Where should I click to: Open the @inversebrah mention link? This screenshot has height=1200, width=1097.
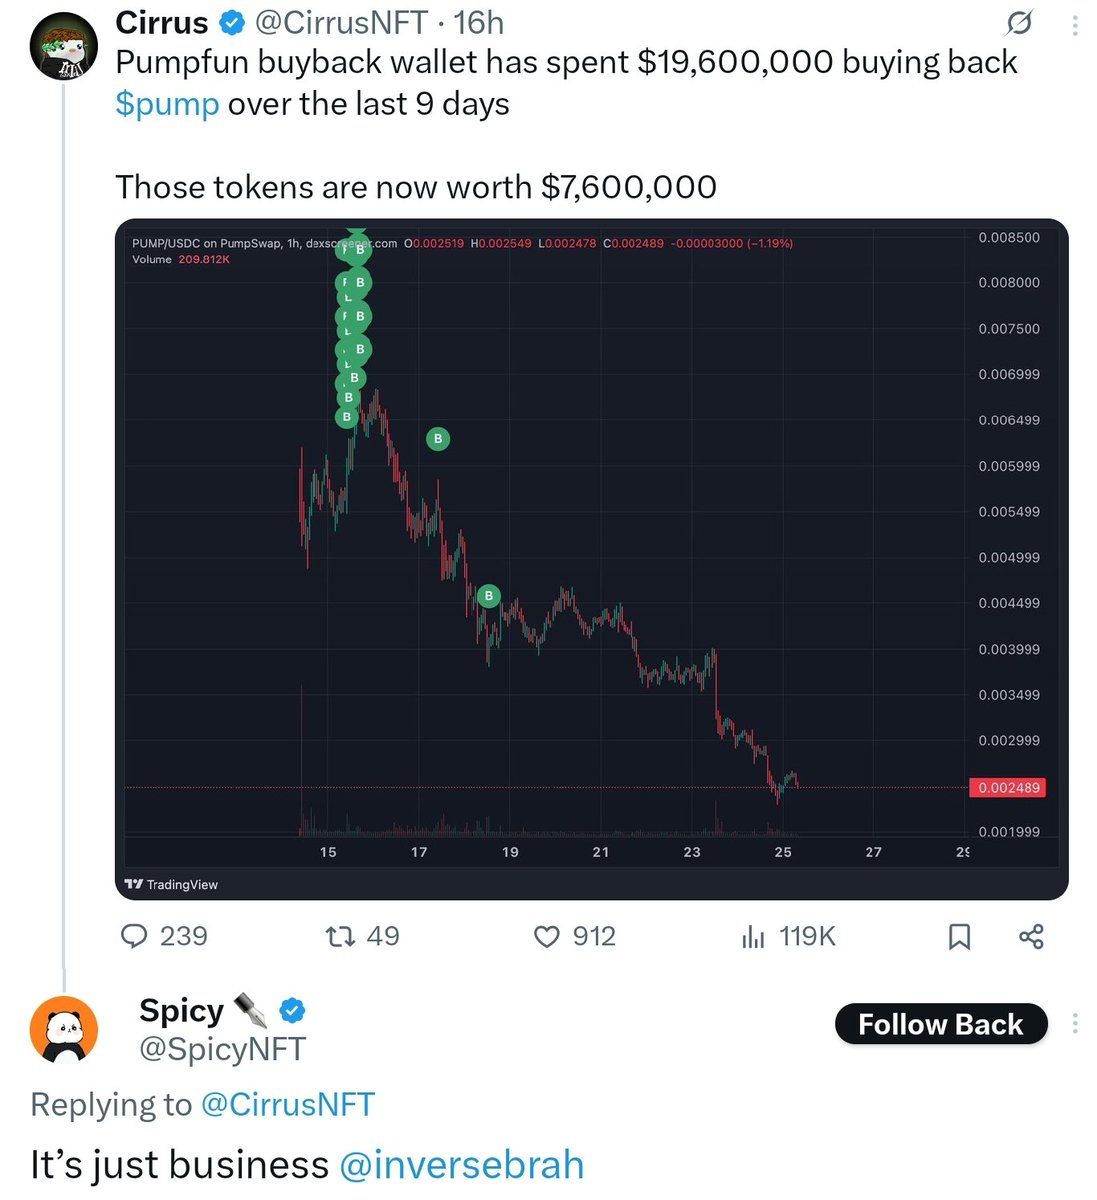click(x=462, y=1165)
